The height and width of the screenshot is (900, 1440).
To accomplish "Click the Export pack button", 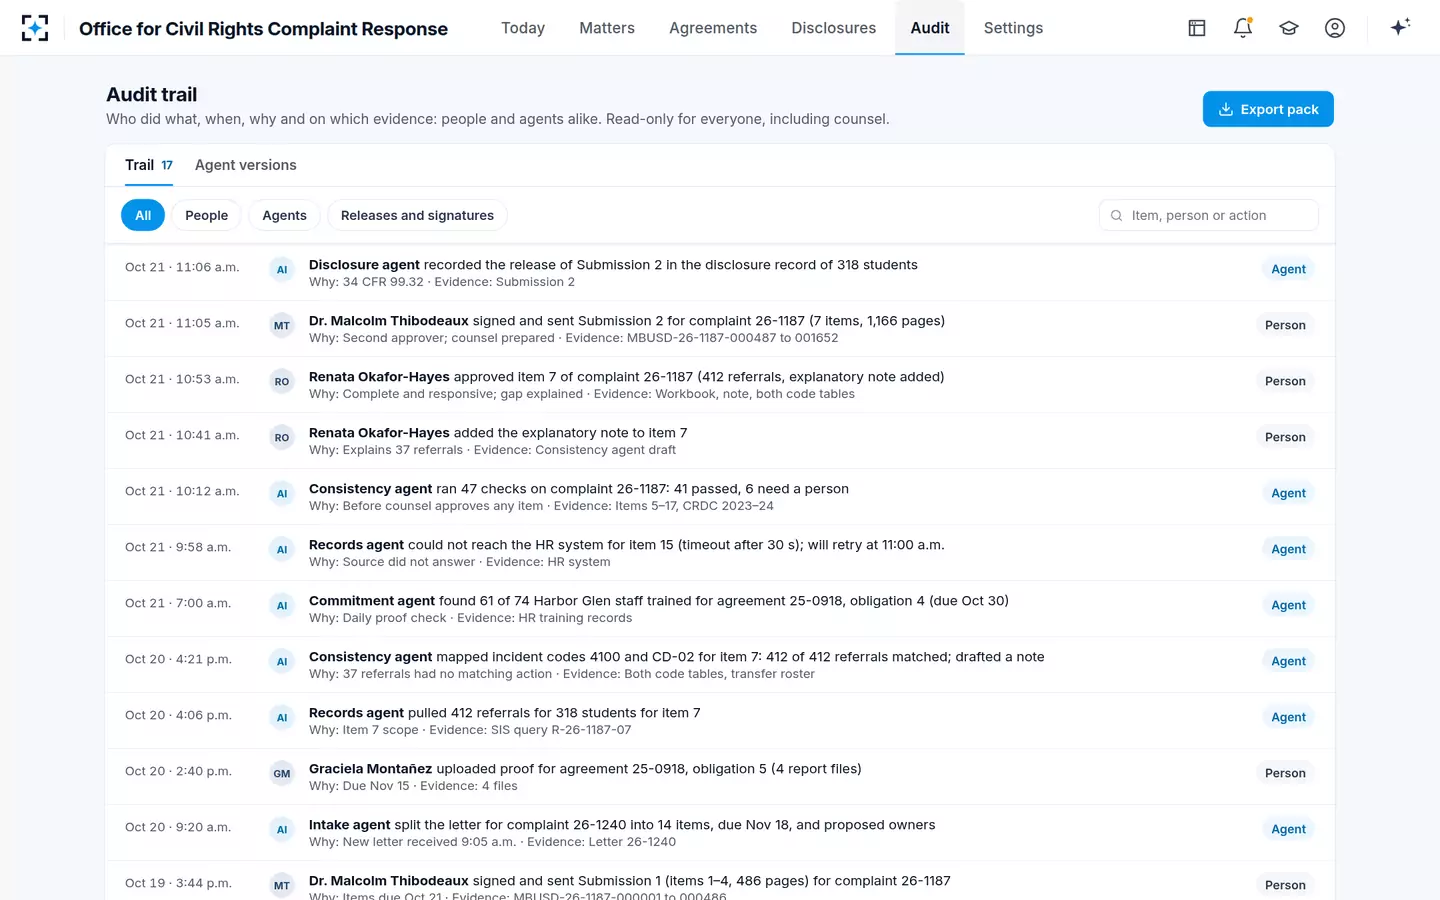I will [x=1268, y=109].
